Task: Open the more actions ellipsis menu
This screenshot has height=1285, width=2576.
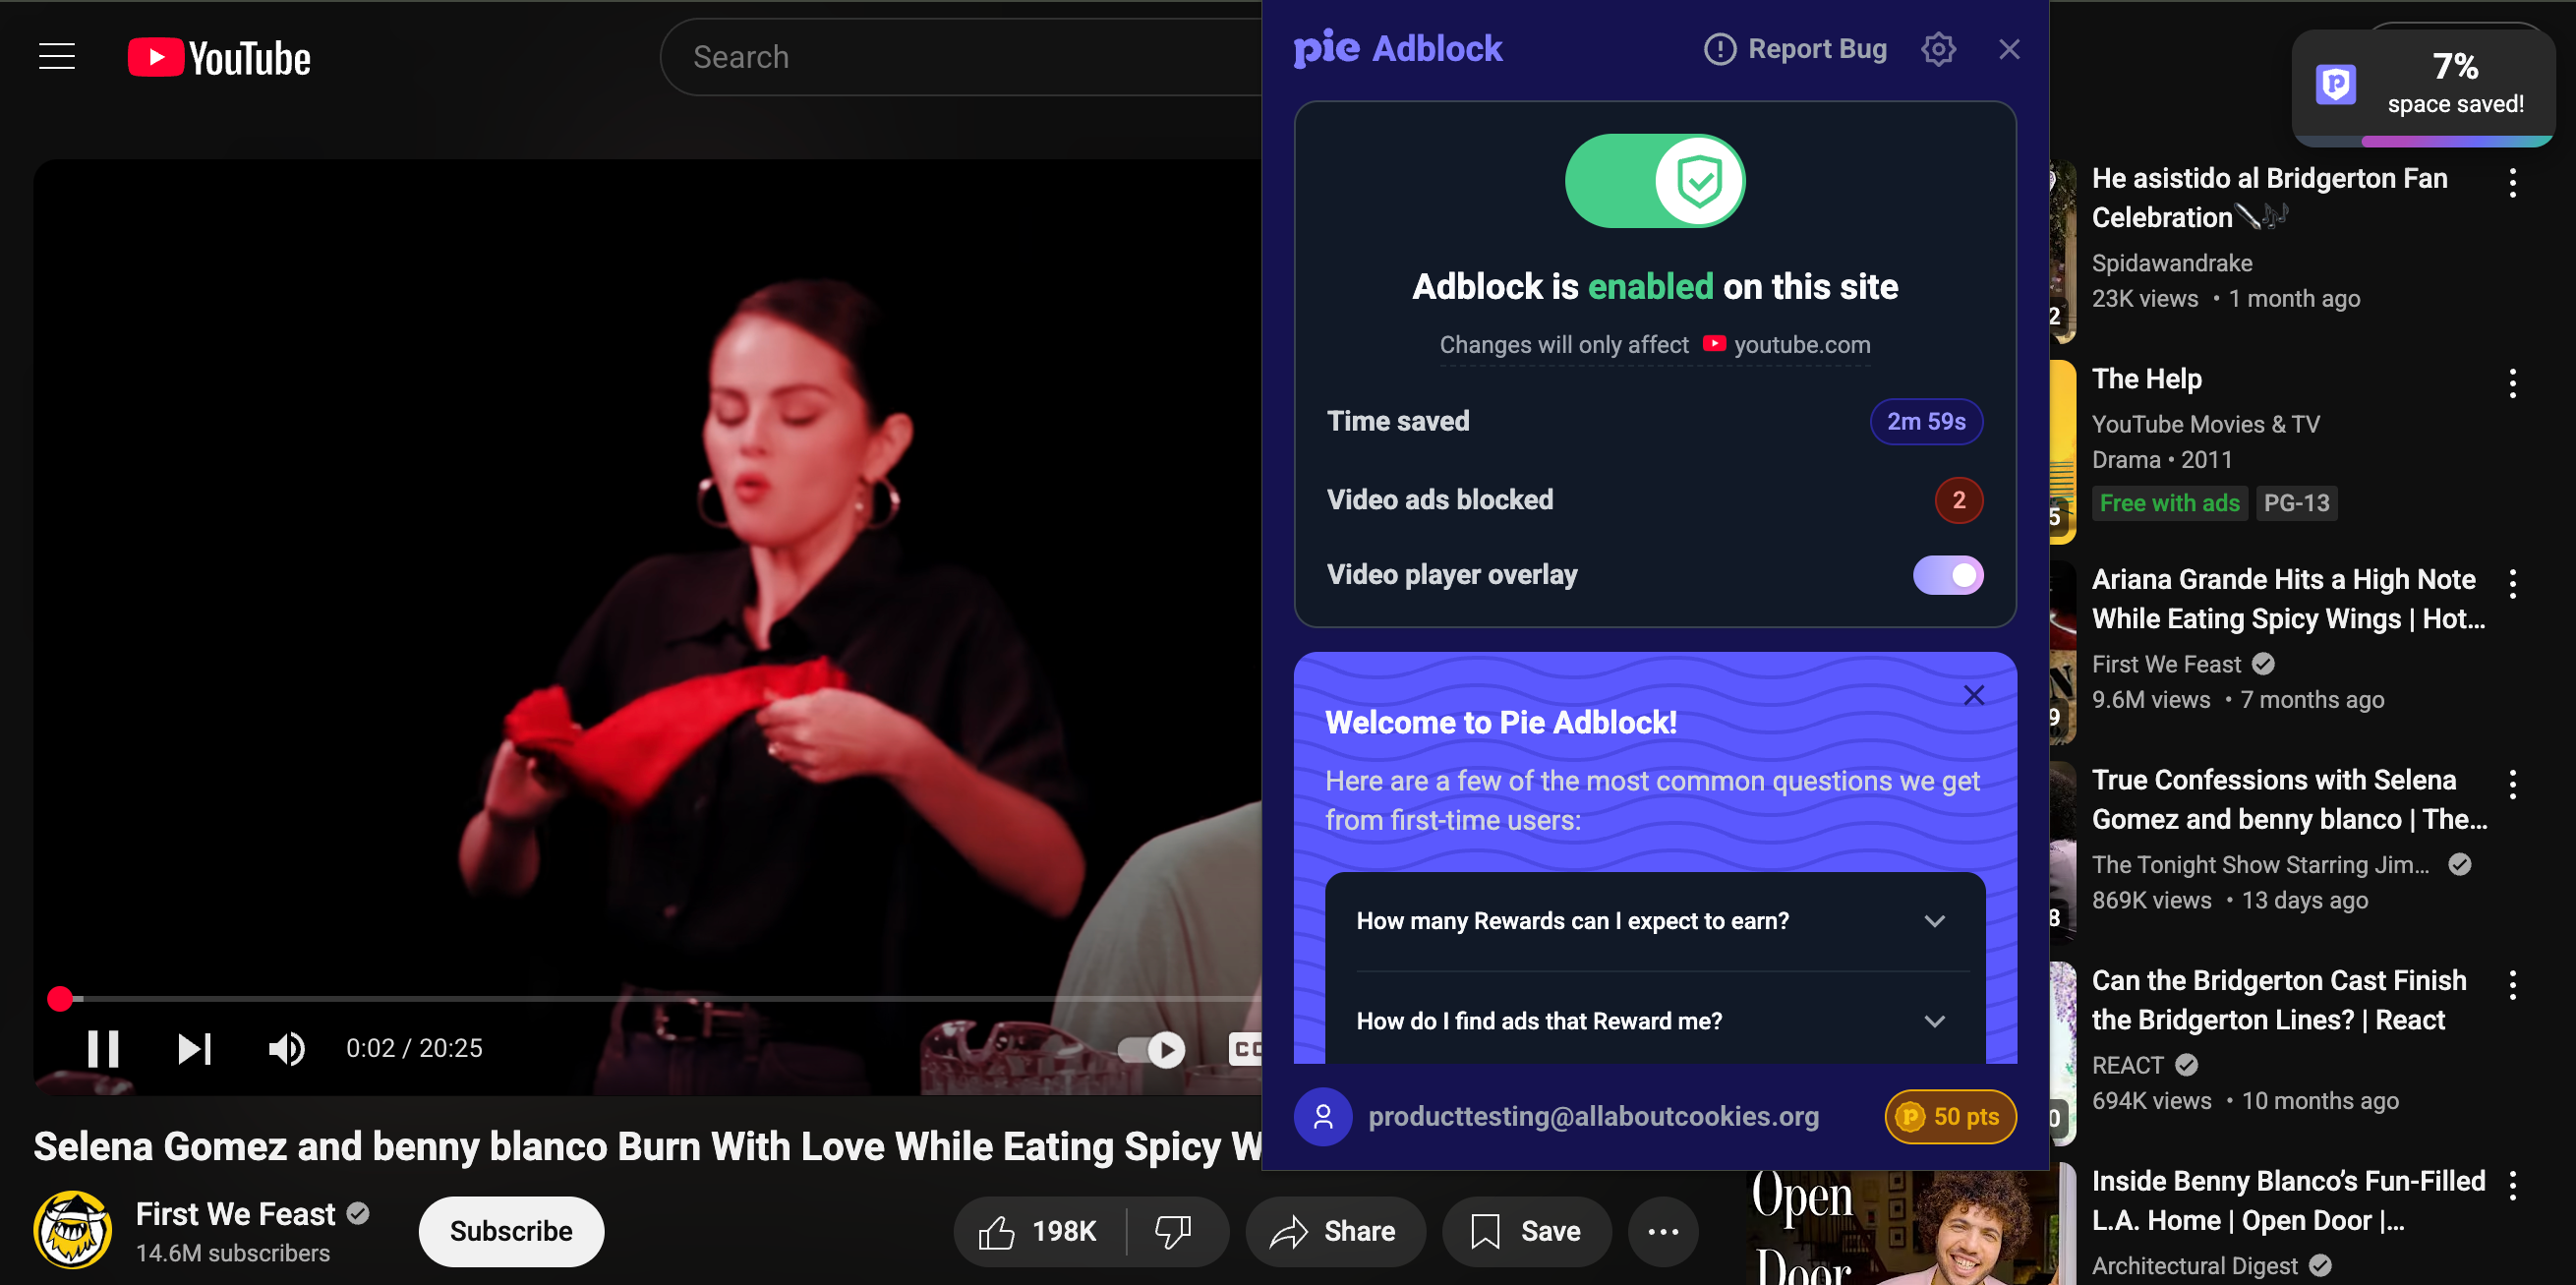Action: 1663,1231
